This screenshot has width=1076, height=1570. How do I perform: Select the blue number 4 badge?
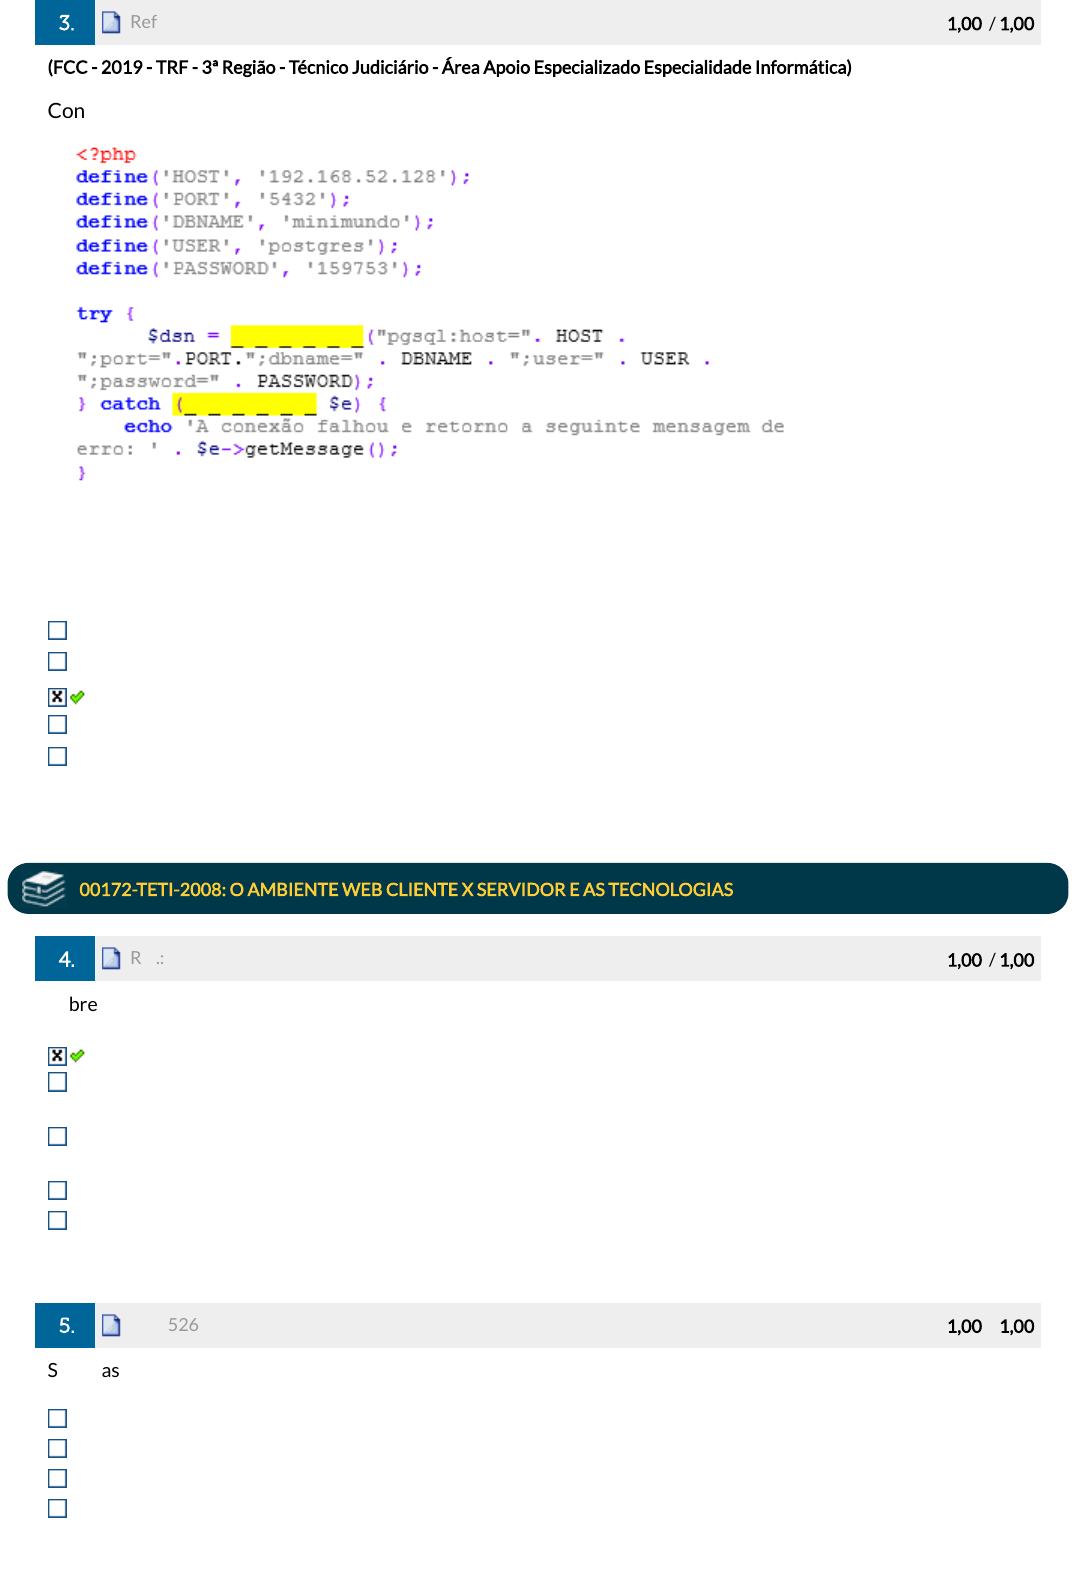pos(65,959)
